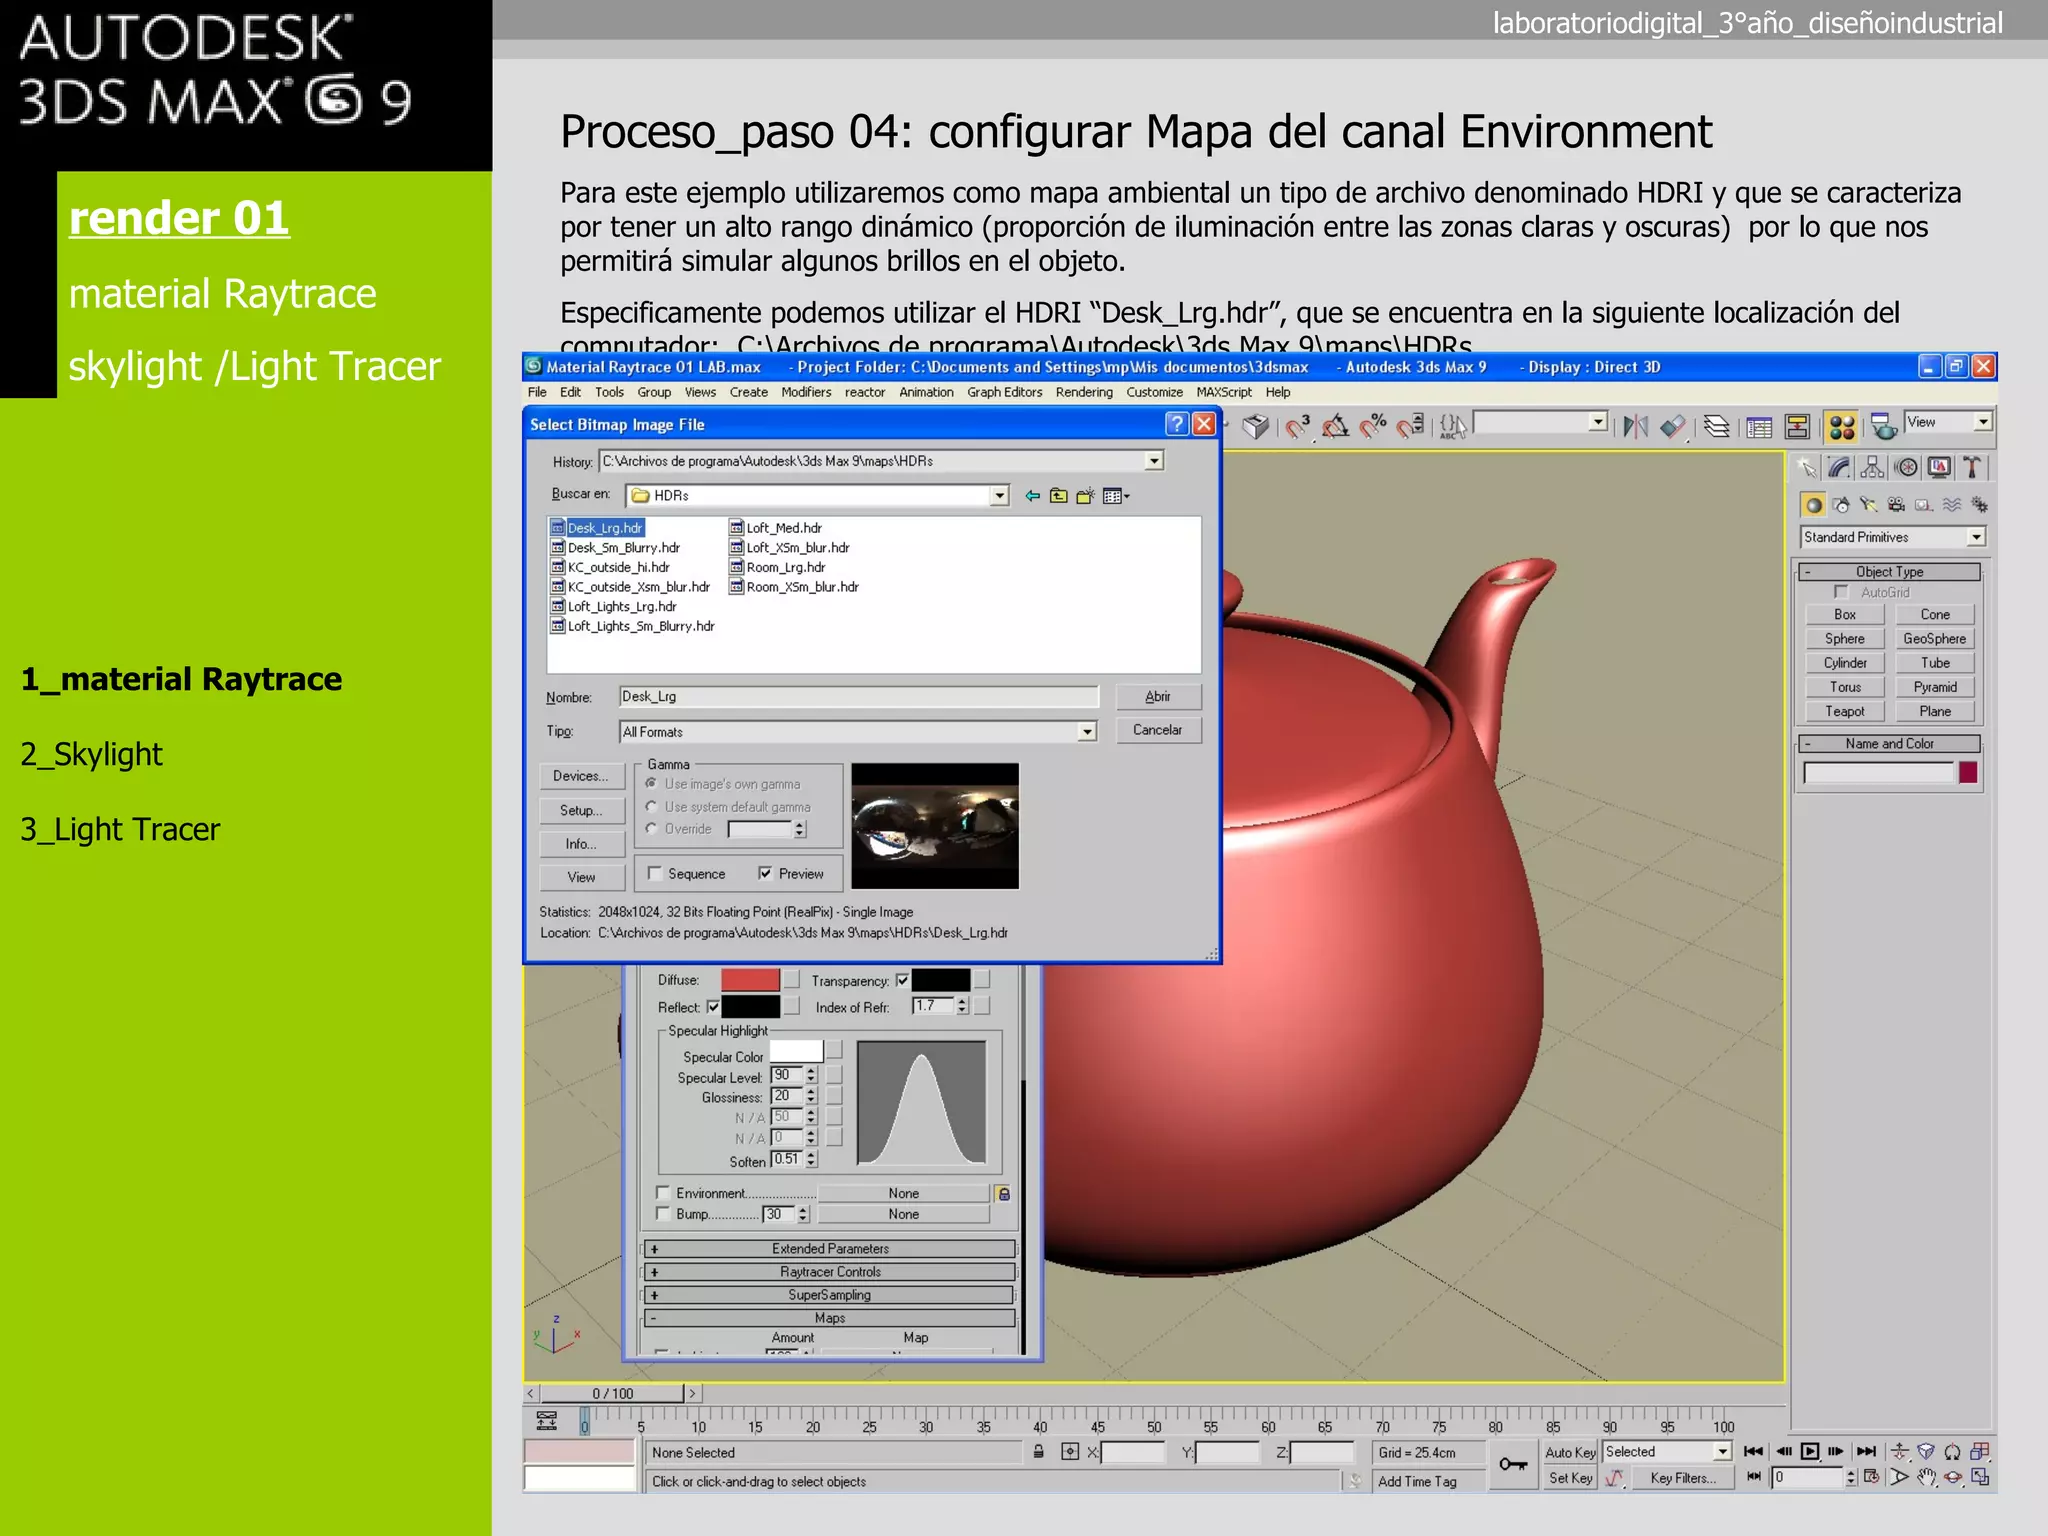Screen dimensions: 2048x1536
Task: Click the Auto Key button
Action: tap(1570, 1452)
